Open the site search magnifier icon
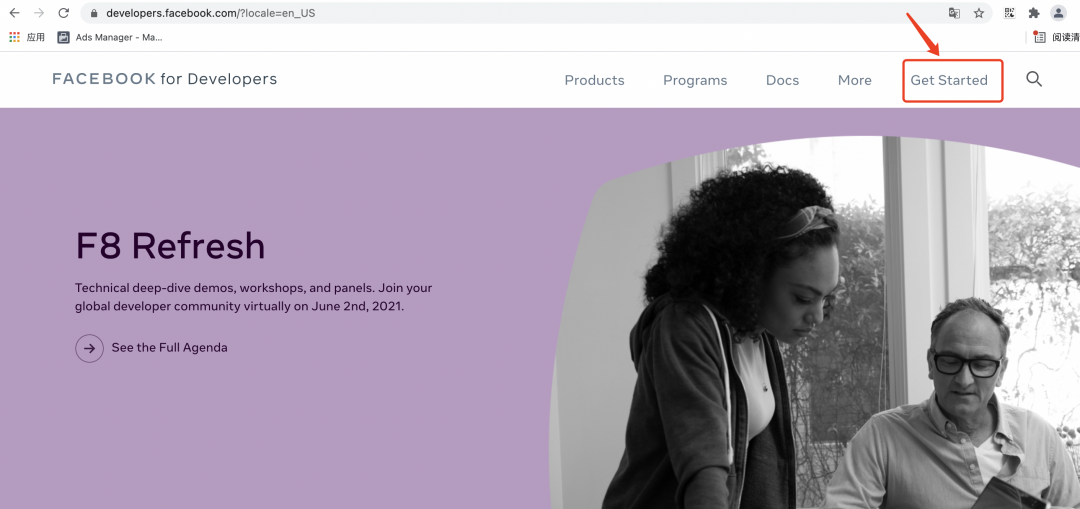Viewport: 1080px width, 509px height. (1034, 79)
